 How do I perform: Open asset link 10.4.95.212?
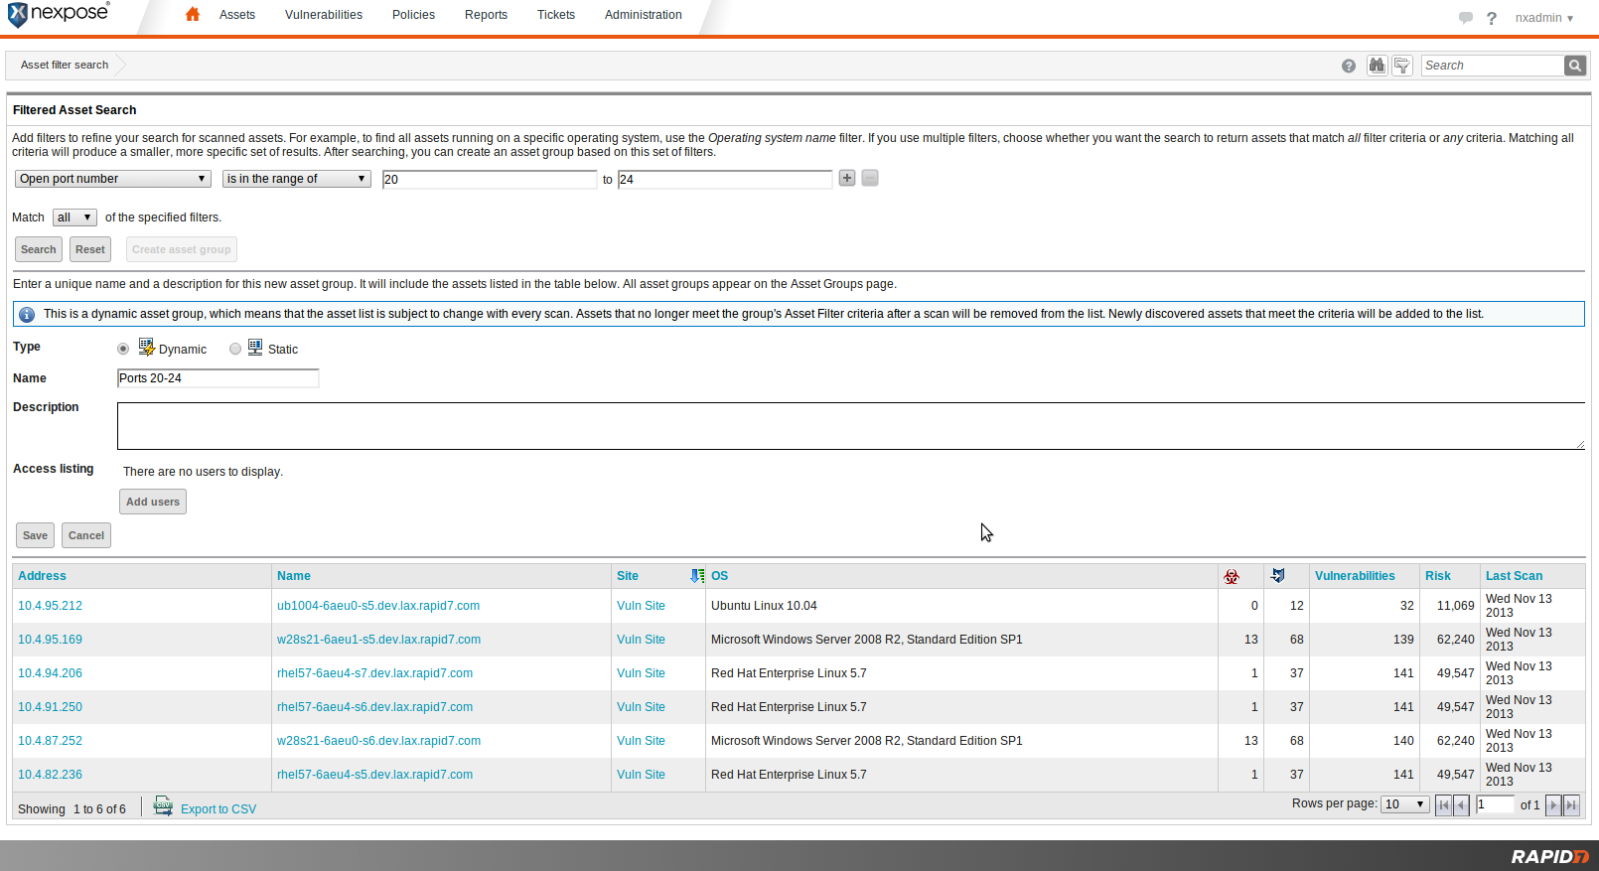(50, 606)
